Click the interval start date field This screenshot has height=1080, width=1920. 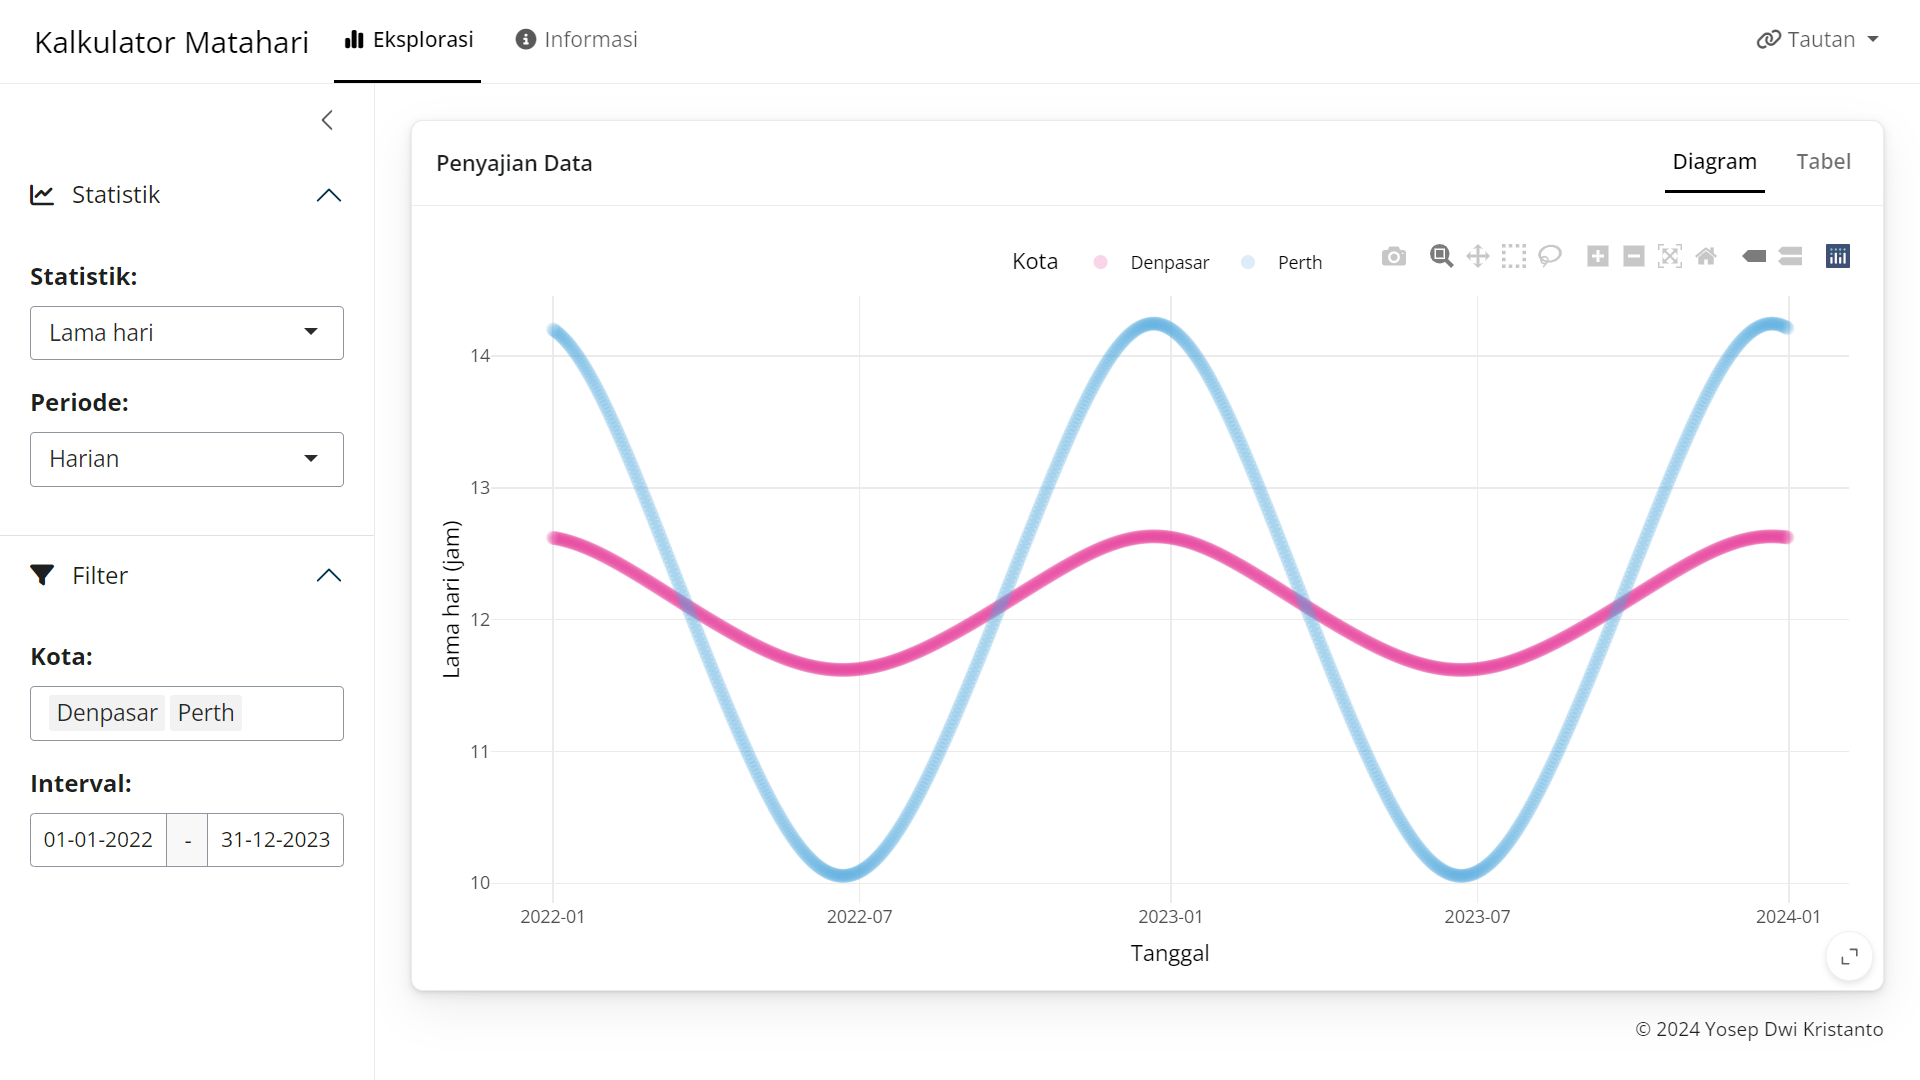[x=98, y=840]
